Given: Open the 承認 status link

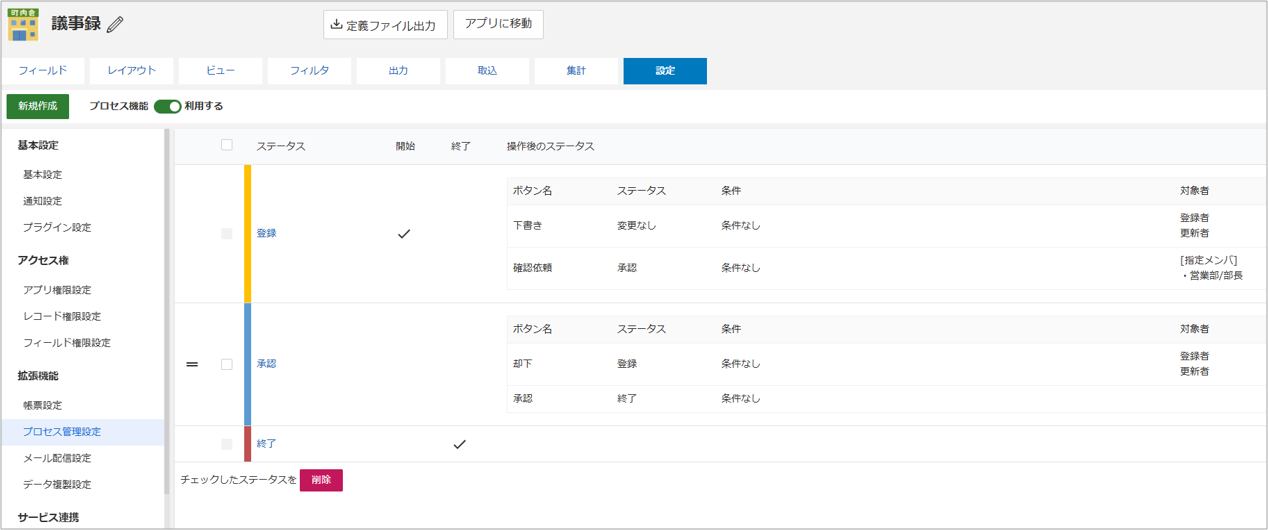Looking at the screenshot, I should pyautogui.click(x=266, y=364).
